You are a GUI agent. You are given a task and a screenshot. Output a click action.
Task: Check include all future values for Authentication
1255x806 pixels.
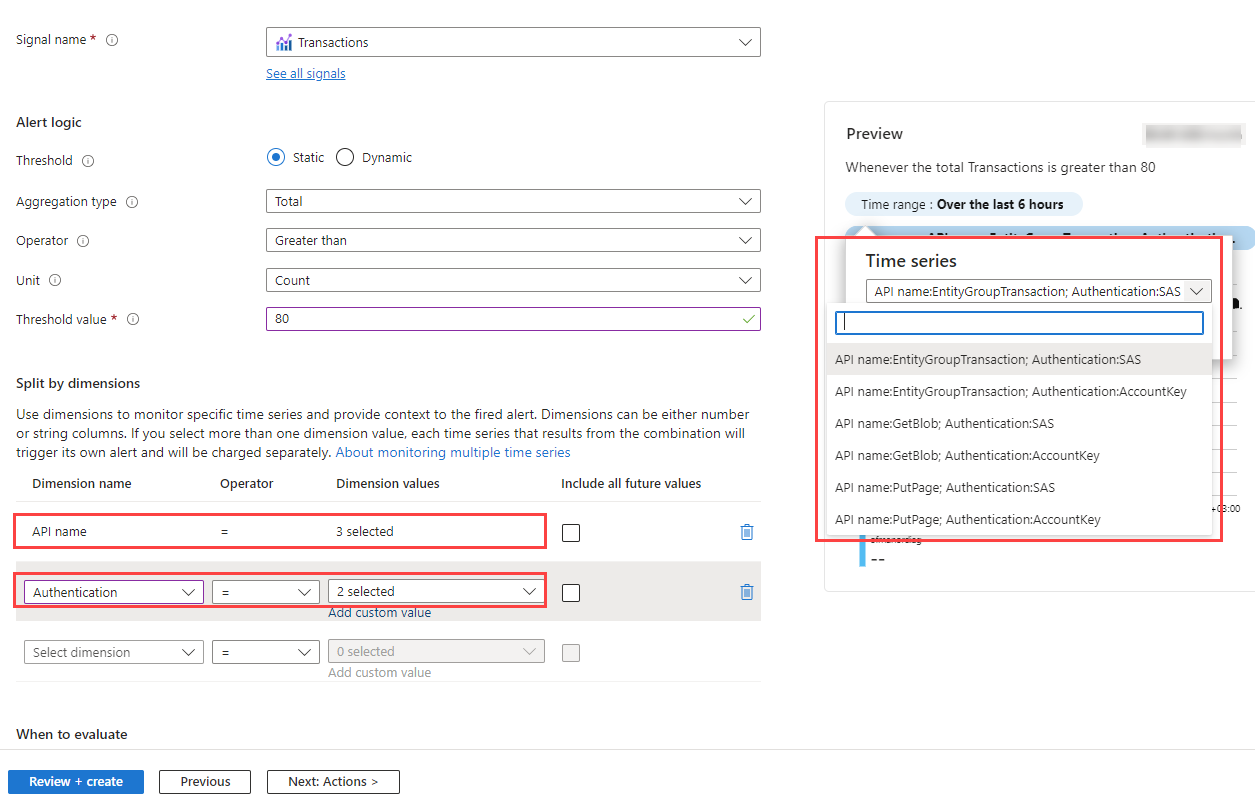tap(571, 593)
